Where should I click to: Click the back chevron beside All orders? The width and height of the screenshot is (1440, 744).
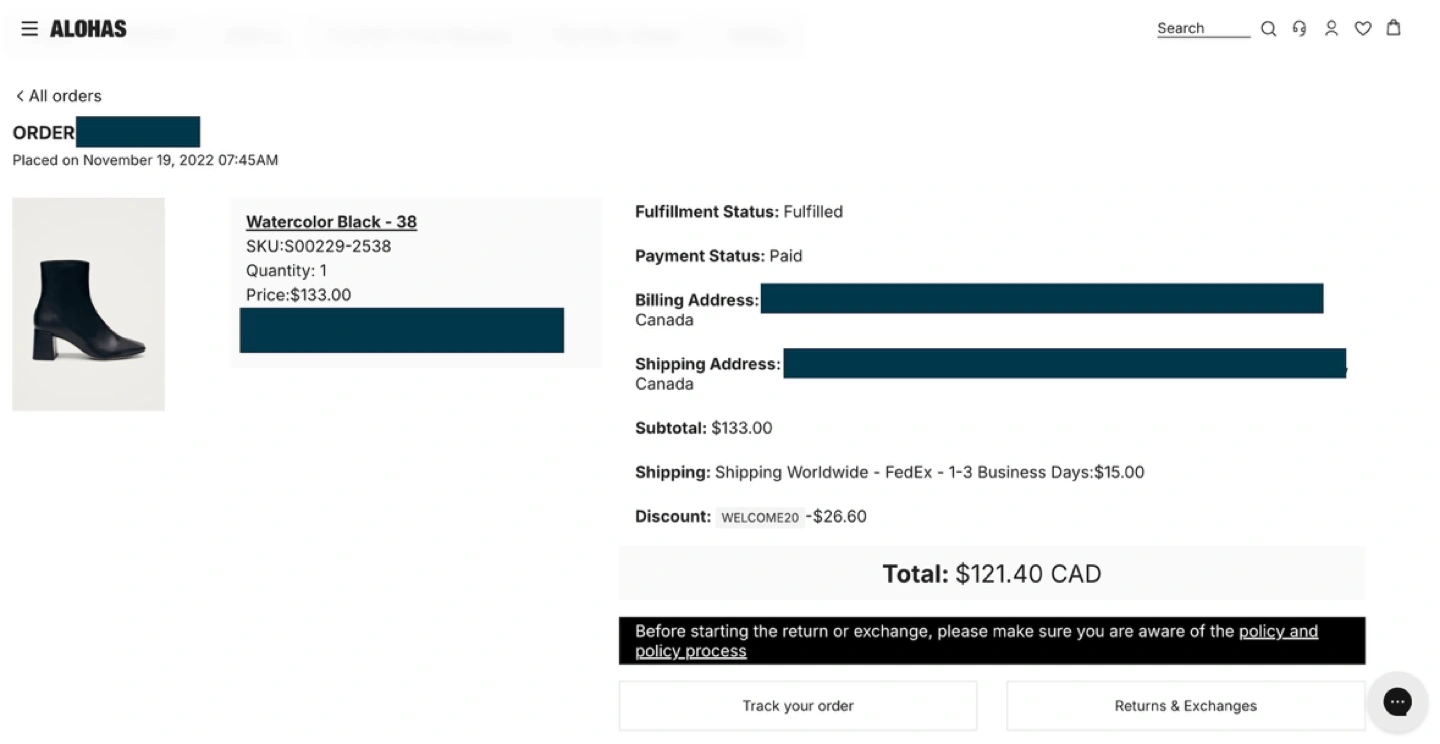point(19,96)
